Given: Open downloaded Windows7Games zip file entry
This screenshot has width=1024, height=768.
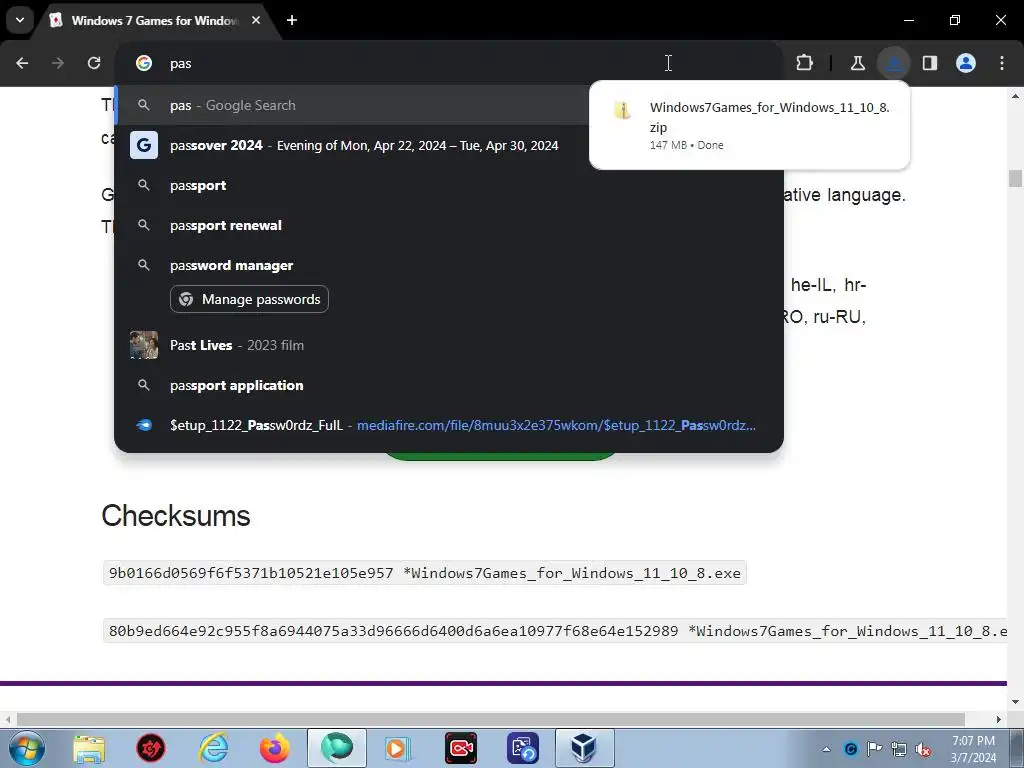Looking at the screenshot, I should pyautogui.click(x=749, y=125).
